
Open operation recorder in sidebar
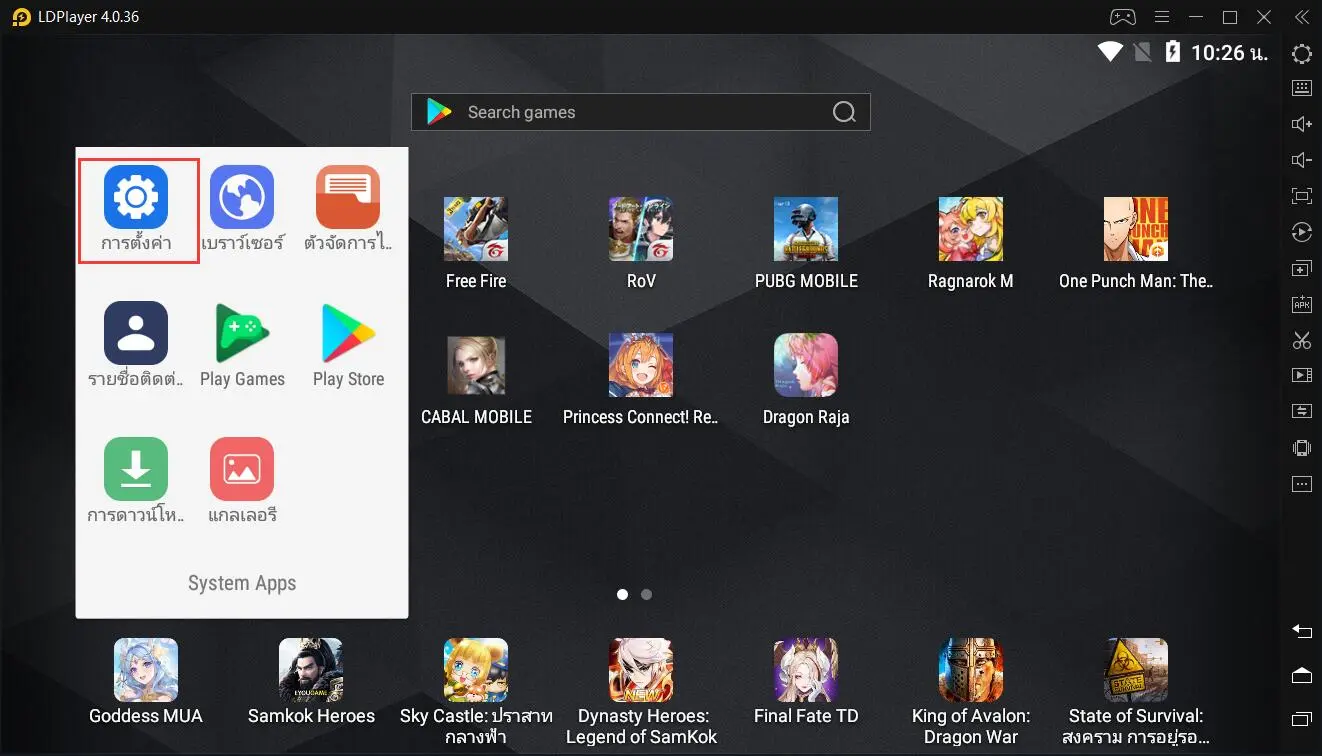[x=1302, y=232]
